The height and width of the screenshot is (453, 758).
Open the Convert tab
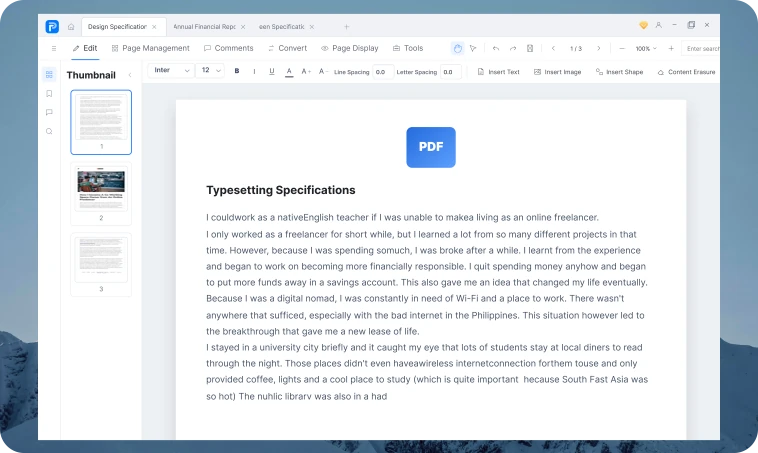(287, 48)
